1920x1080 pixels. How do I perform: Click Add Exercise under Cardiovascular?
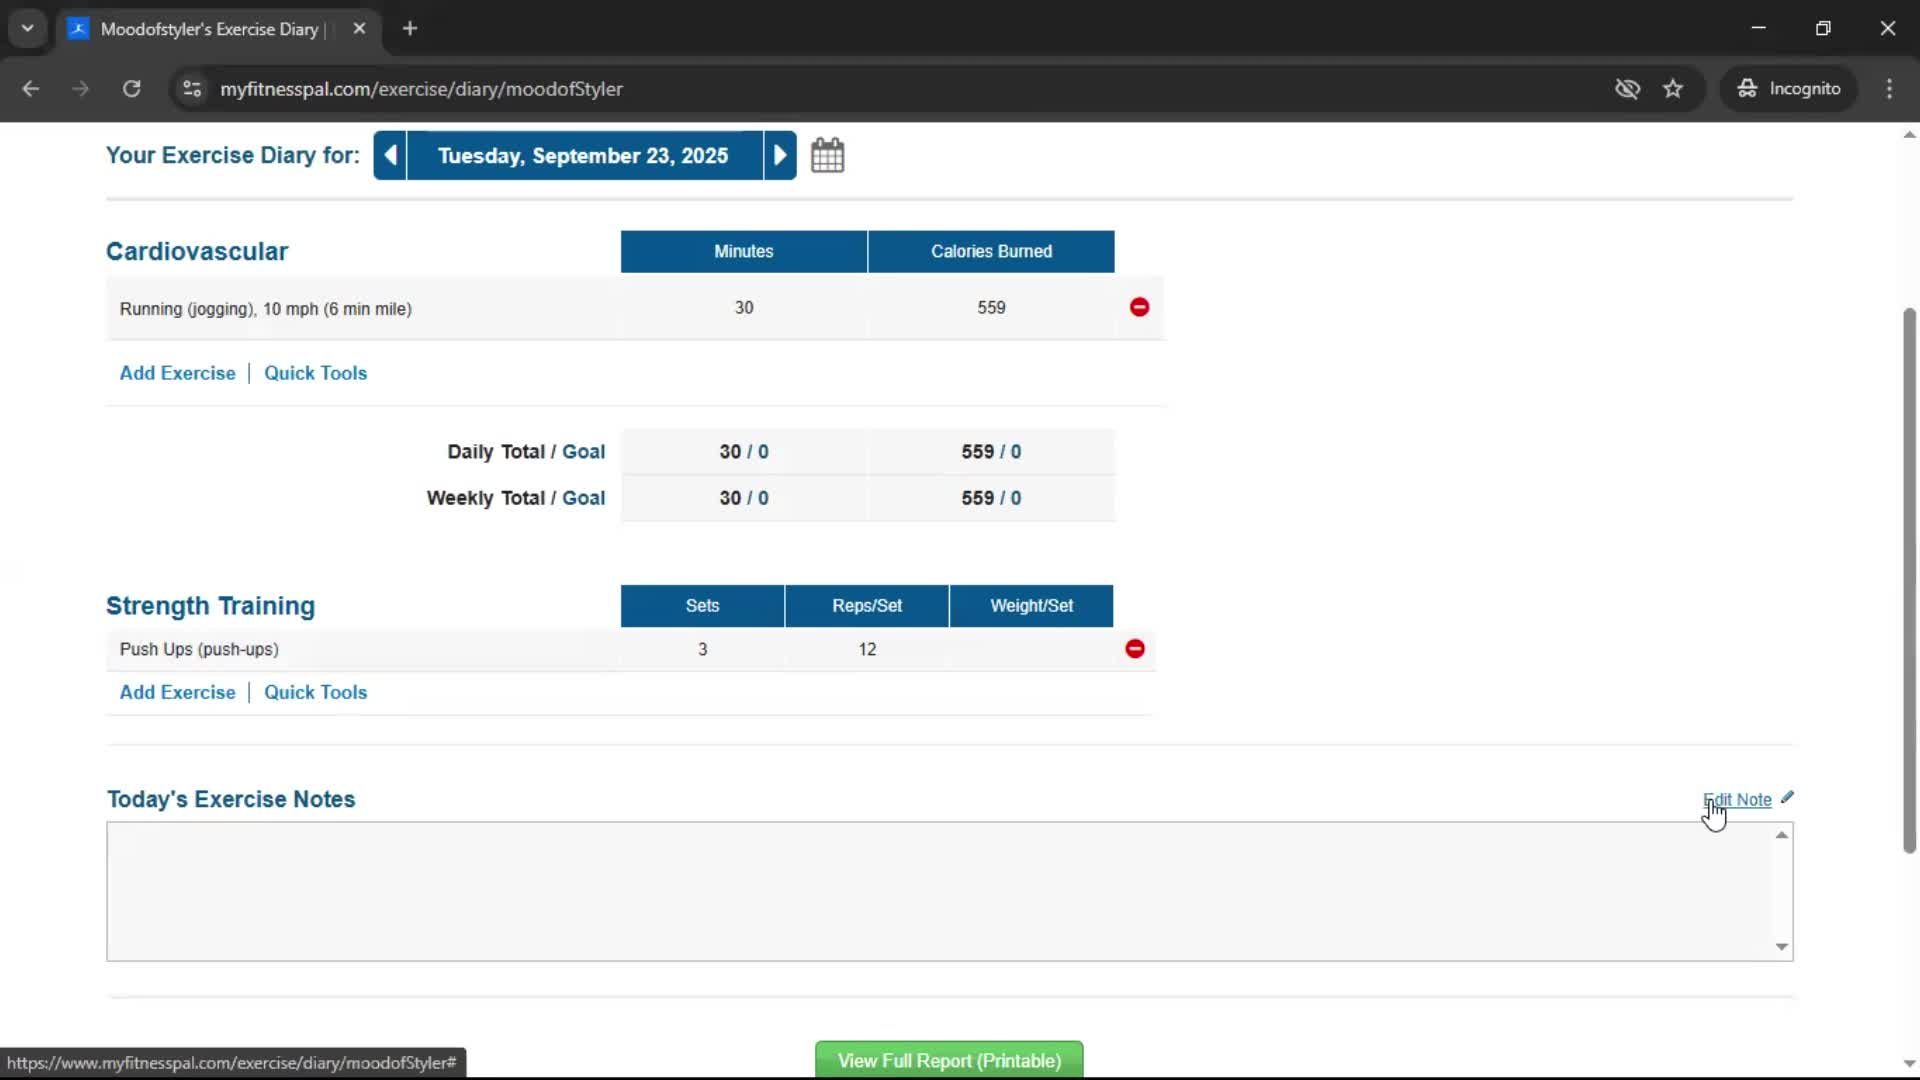point(177,373)
